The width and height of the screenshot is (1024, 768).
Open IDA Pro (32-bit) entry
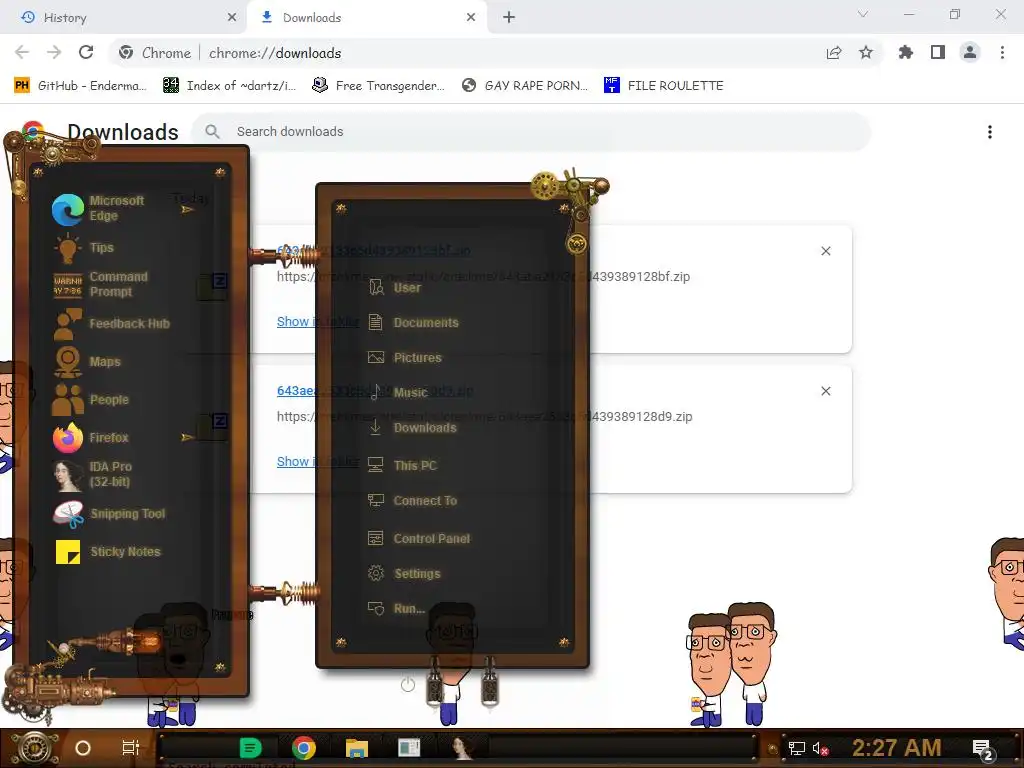coord(95,474)
